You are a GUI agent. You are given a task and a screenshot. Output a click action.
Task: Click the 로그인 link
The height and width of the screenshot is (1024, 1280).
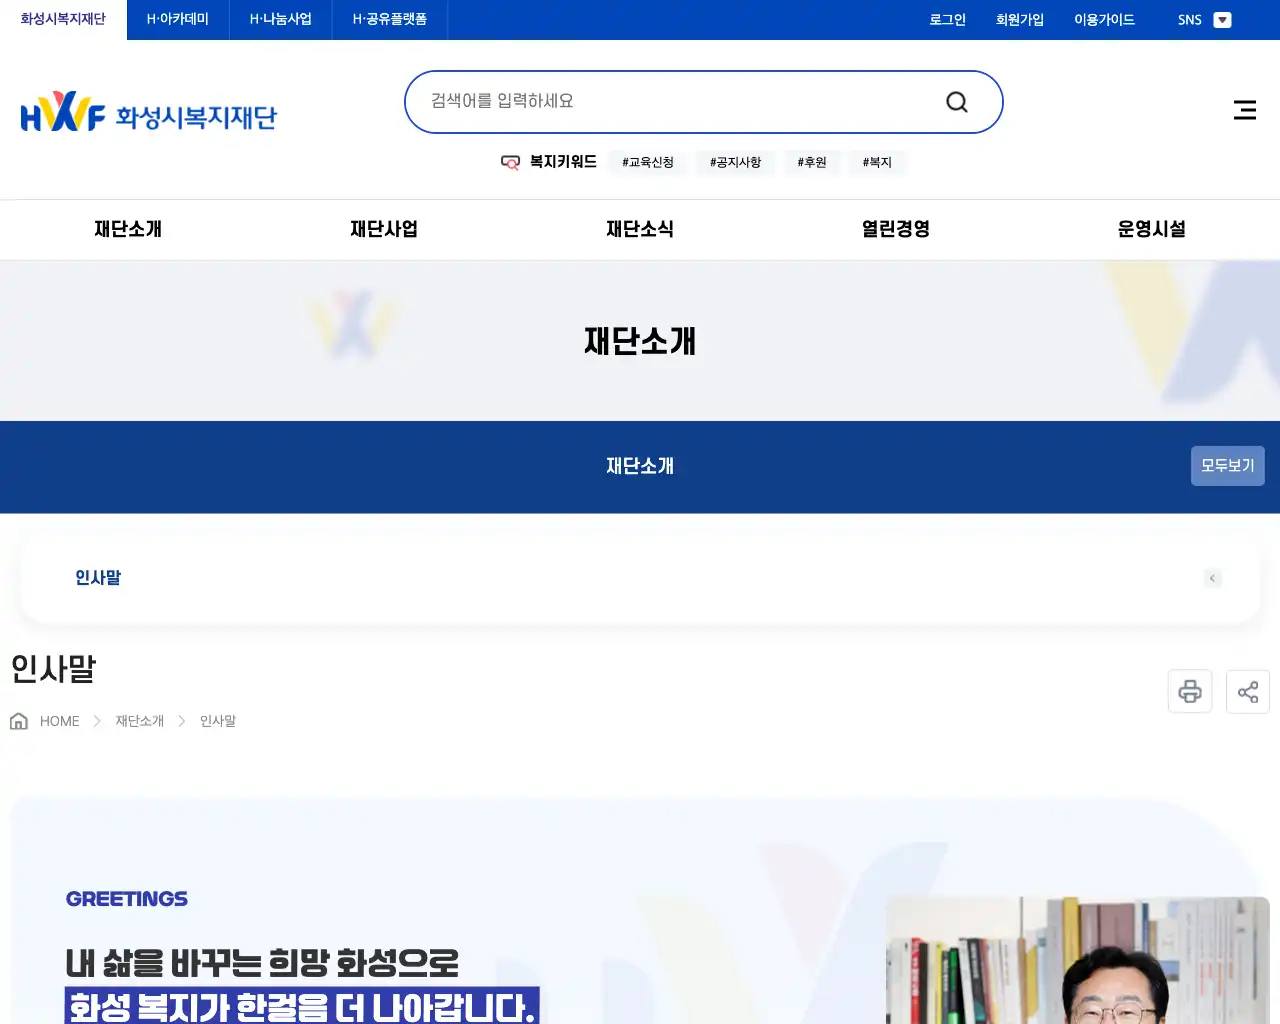coord(946,19)
